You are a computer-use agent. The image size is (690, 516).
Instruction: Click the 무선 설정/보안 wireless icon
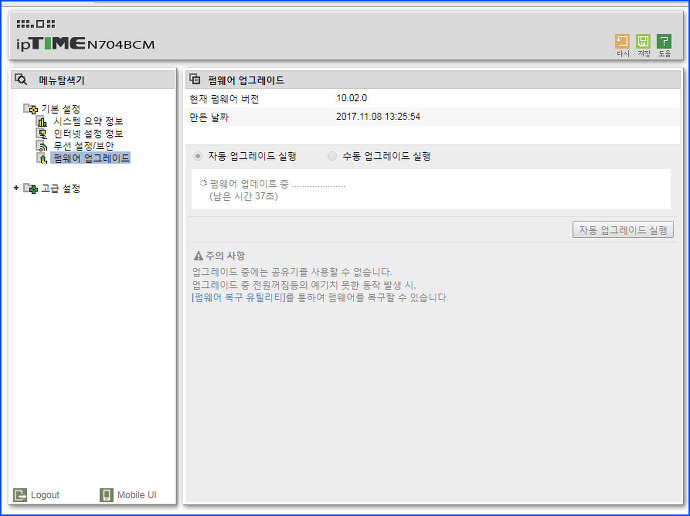[x=42, y=146]
